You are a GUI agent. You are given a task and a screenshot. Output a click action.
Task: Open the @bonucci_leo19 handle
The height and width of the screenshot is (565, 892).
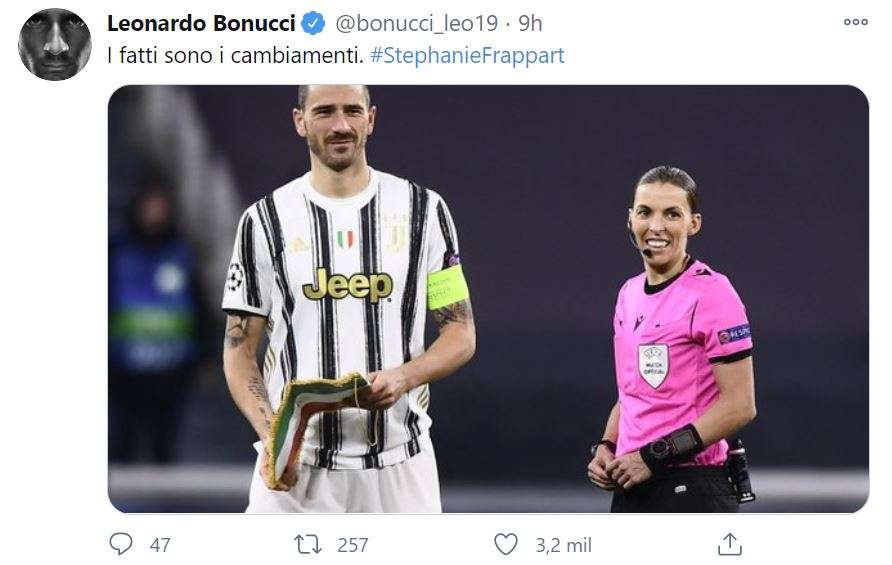(x=417, y=23)
